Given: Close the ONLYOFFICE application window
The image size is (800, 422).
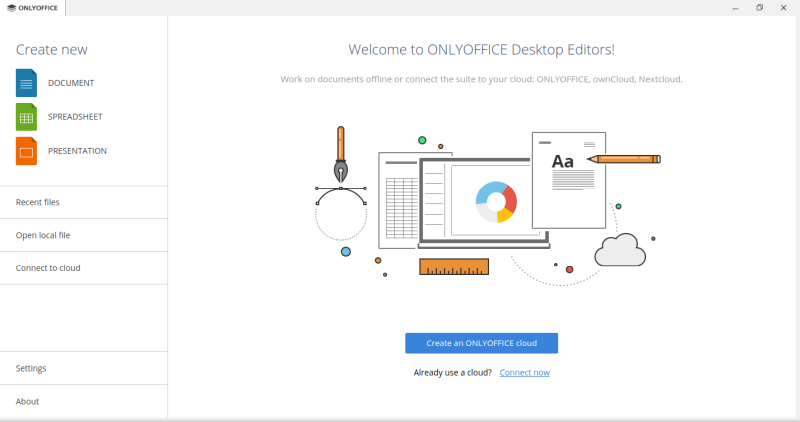Looking at the screenshot, I should pyautogui.click(x=786, y=8).
